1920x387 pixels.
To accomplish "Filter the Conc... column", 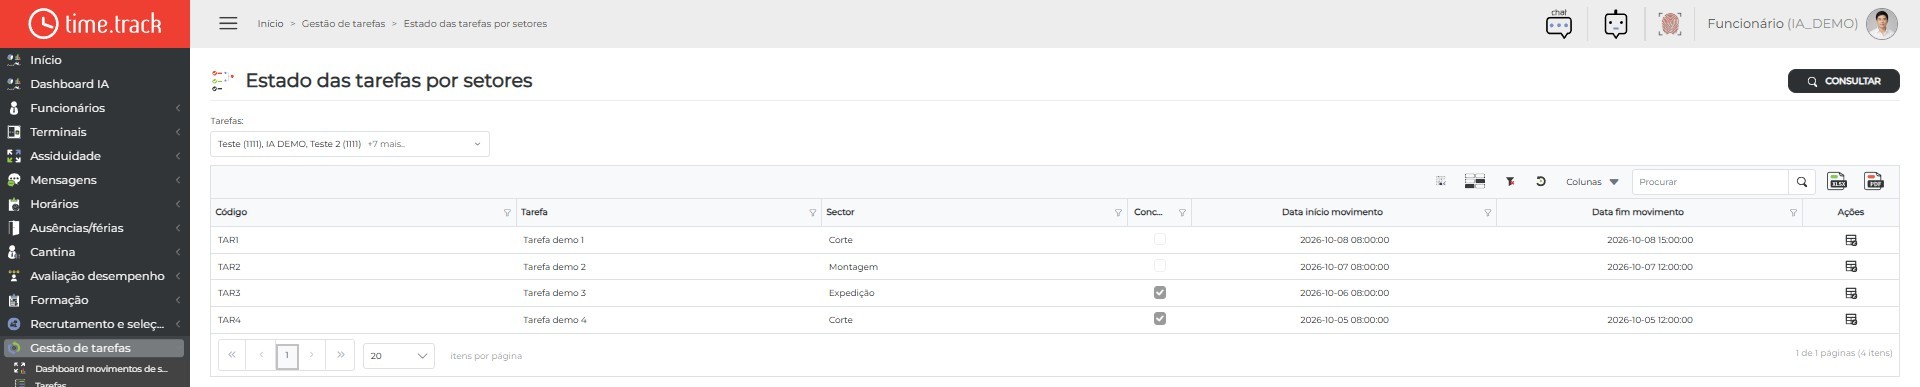I will tap(1182, 213).
